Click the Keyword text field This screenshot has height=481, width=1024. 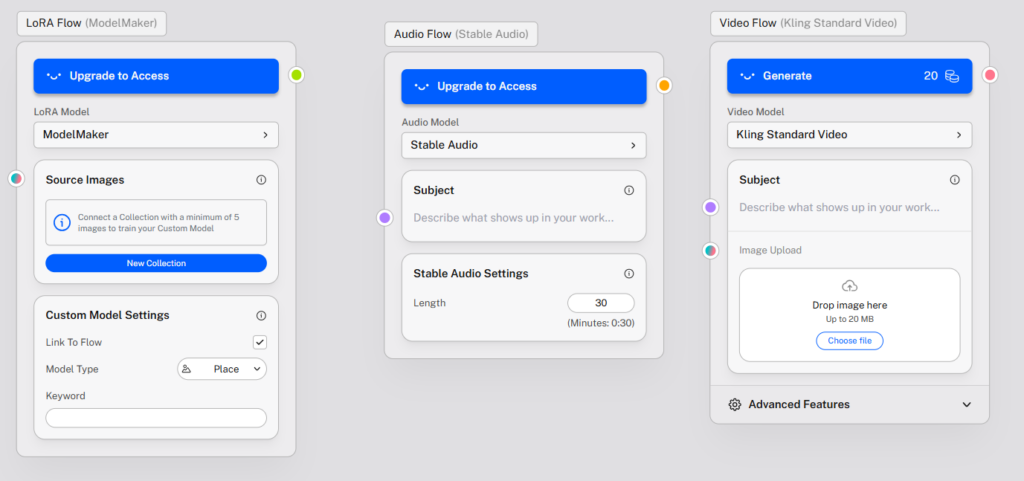coord(156,418)
